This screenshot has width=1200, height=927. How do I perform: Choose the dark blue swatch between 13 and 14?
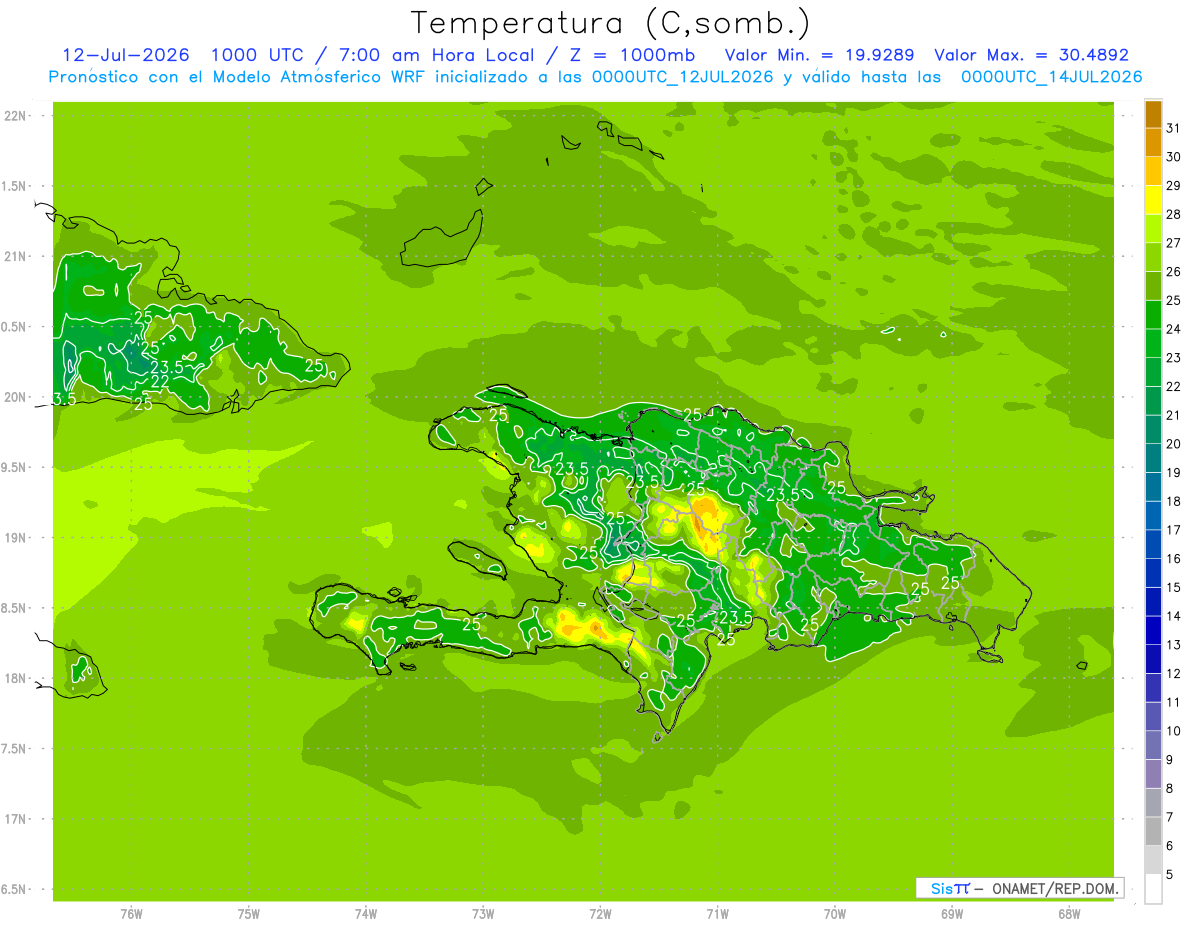click(x=1153, y=630)
